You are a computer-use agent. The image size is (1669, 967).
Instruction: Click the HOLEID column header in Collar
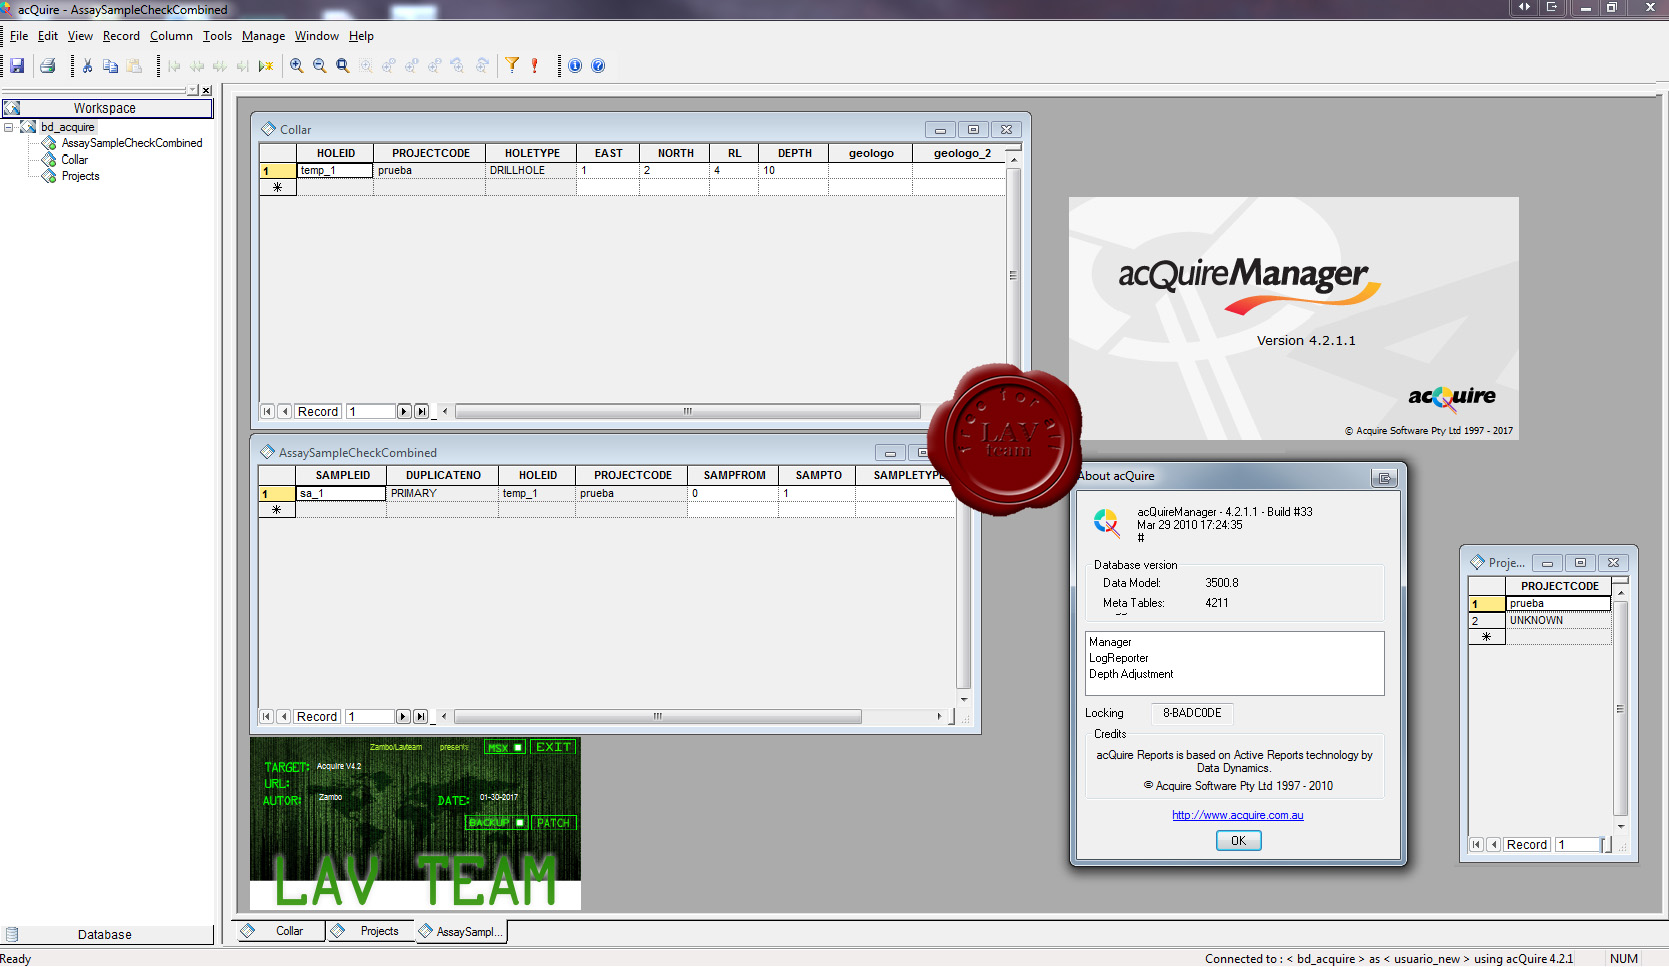(336, 153)
